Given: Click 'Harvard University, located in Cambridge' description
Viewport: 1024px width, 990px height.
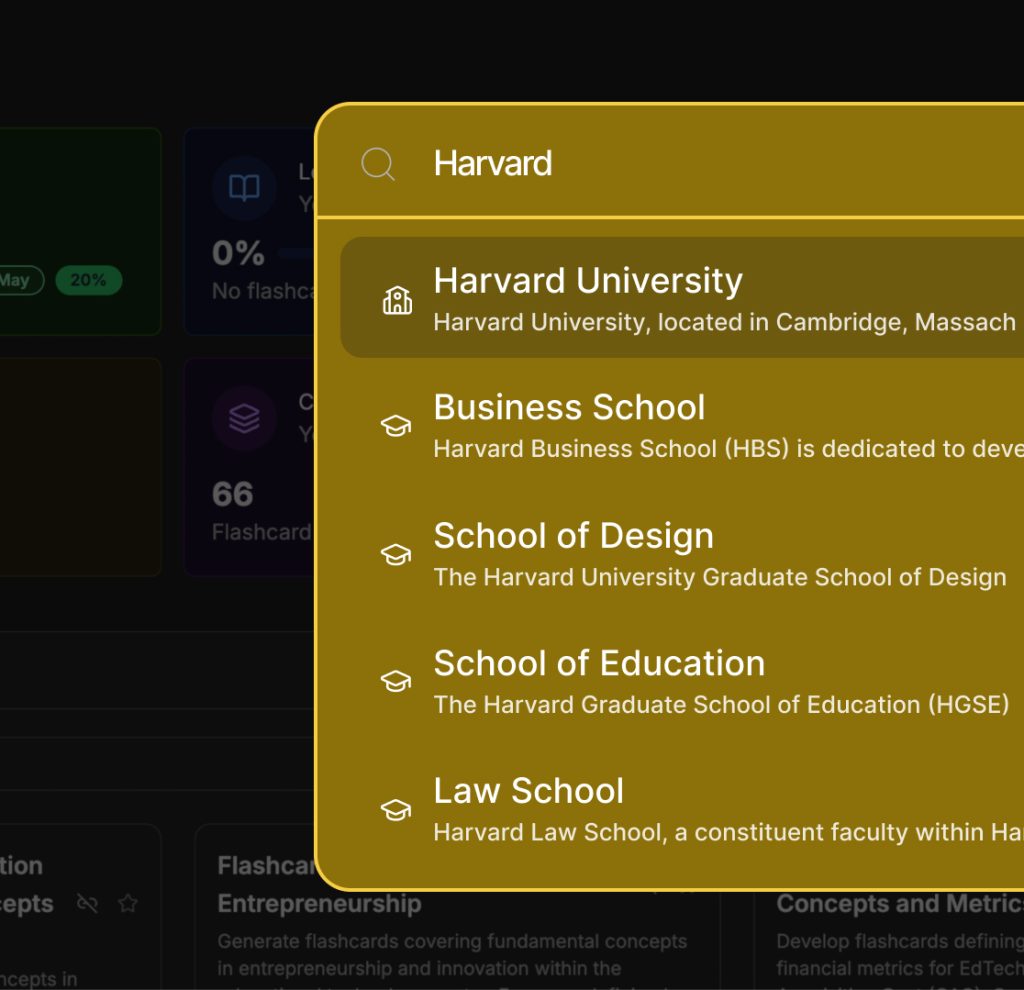Looking at the screenshot, I should click(725, 323).
